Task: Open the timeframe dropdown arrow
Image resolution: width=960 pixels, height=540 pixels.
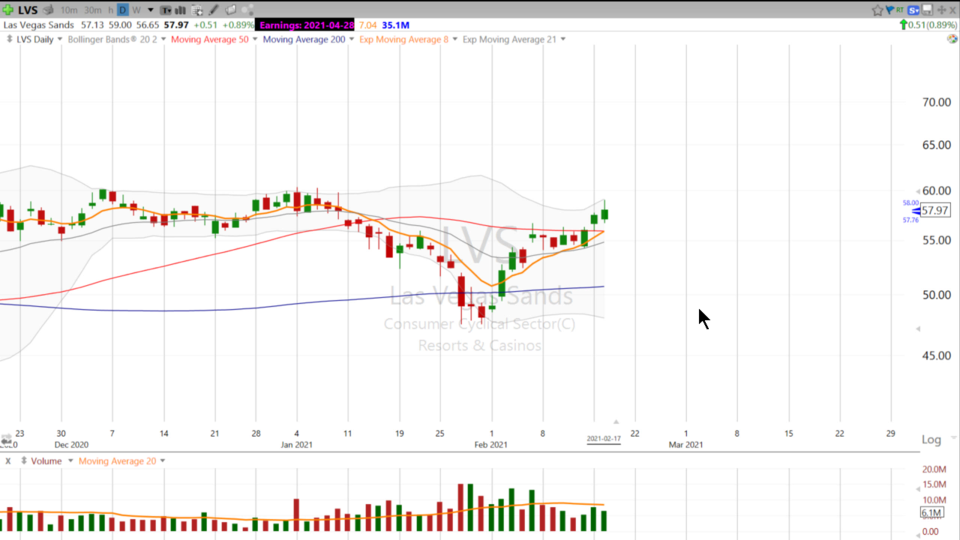Action: [x=151, y=10]
